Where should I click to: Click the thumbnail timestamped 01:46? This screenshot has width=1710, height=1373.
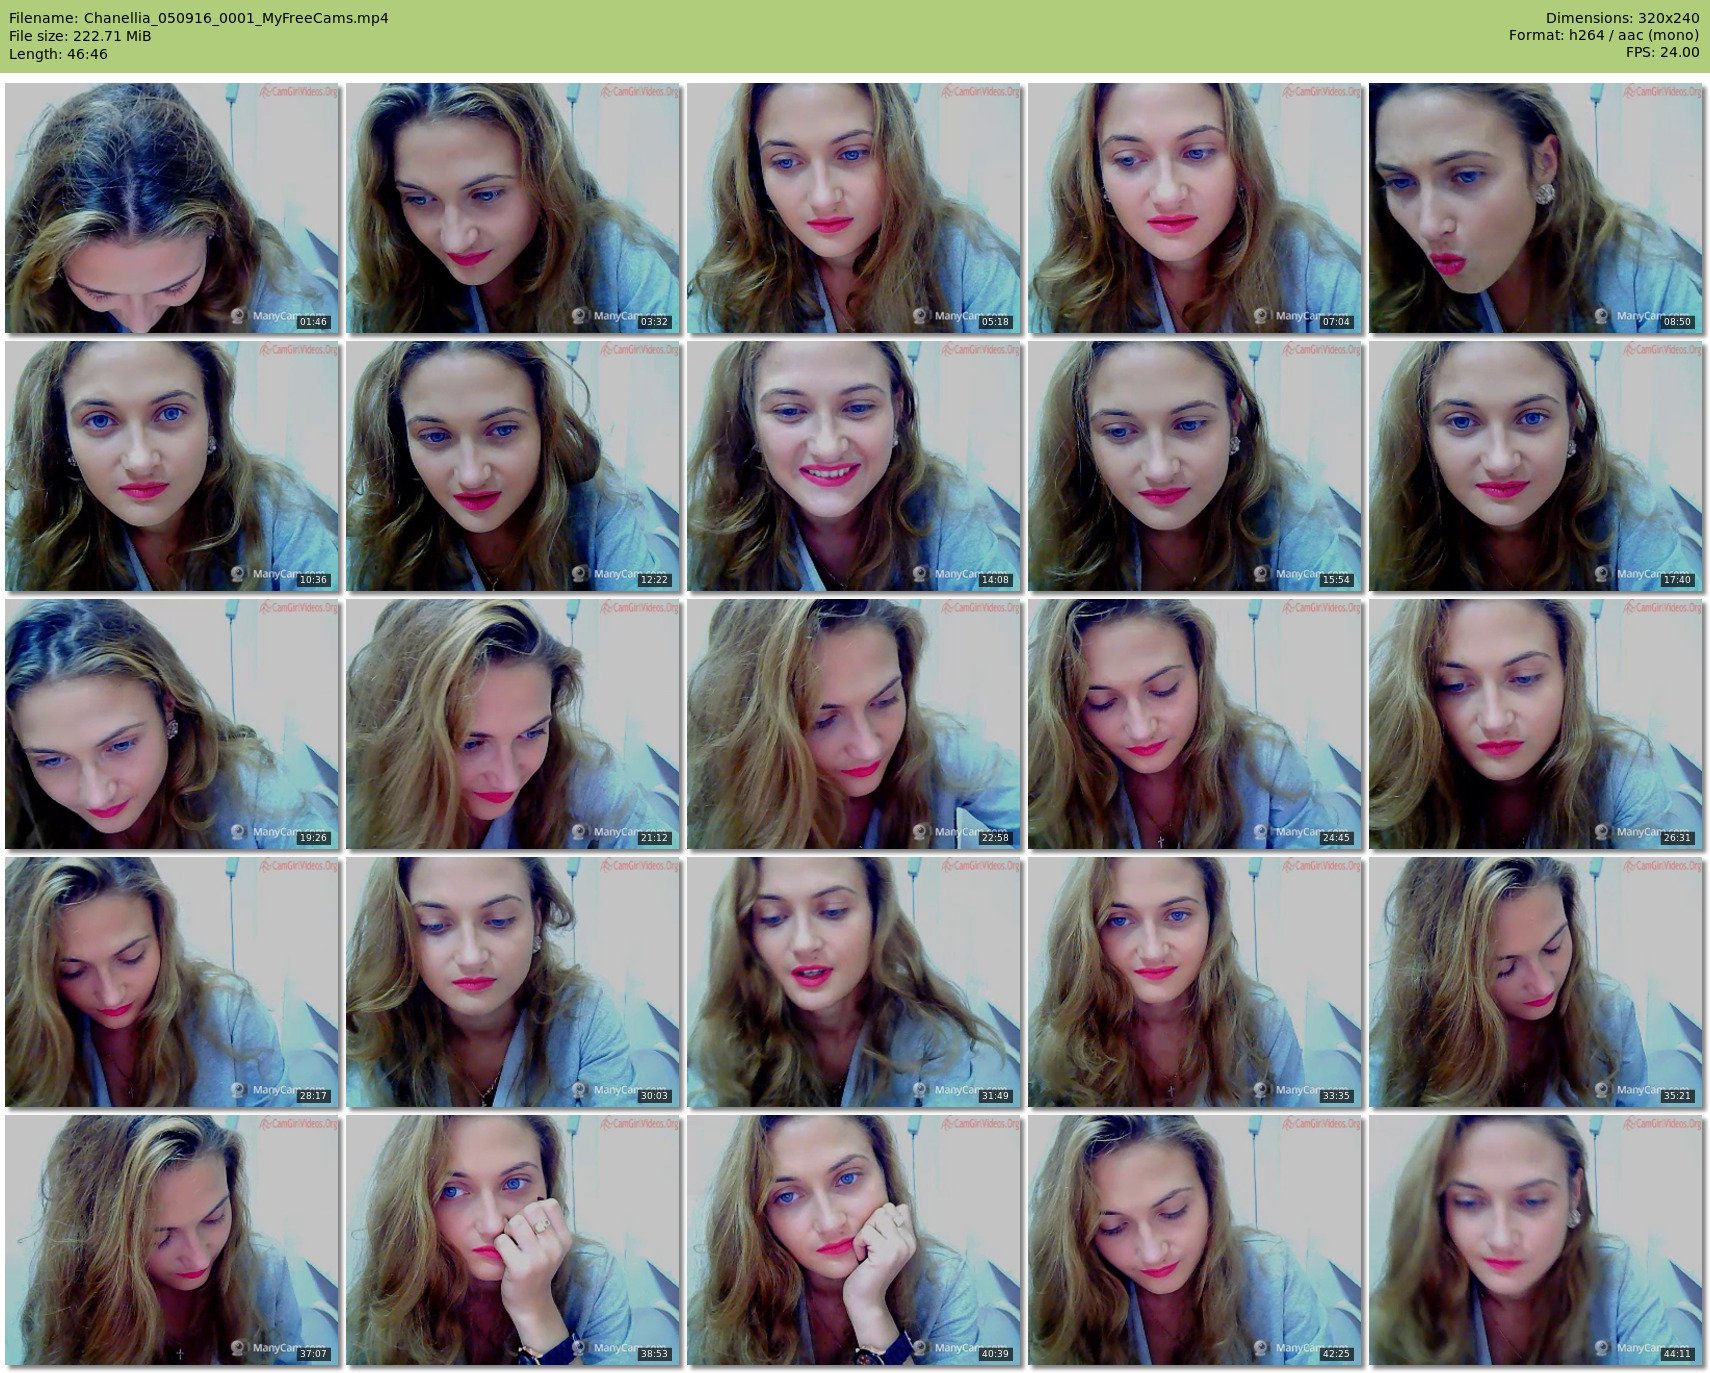click(172, 208)
